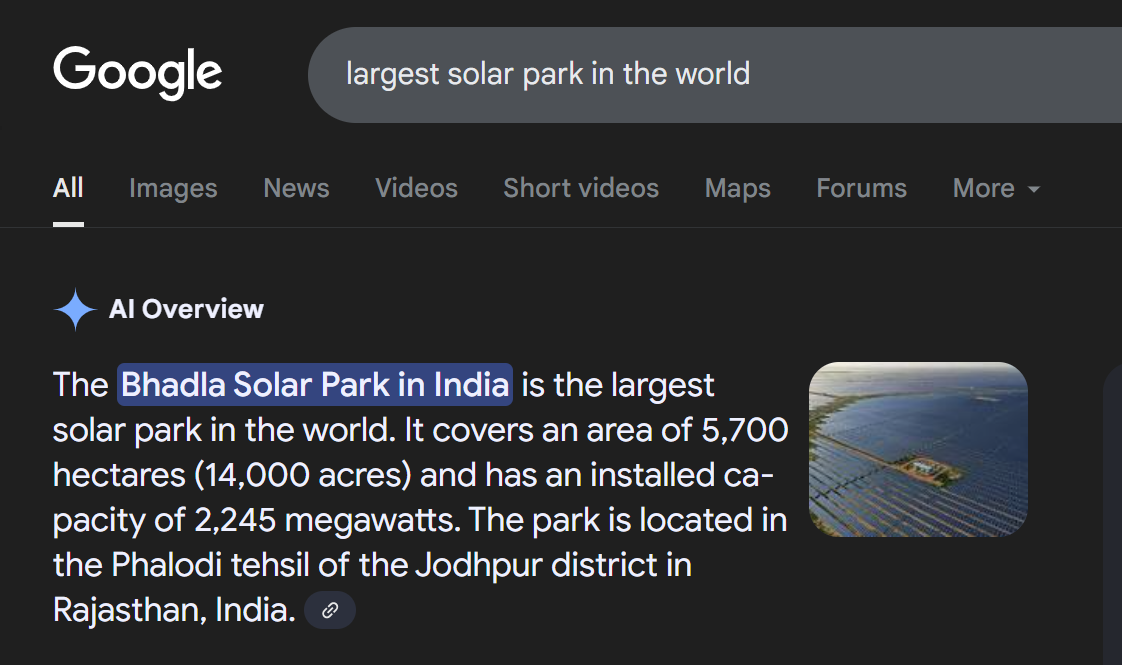Click the text '5,700' in the overview
This screenshot has width=1122, height=665.
pos(744,430)
